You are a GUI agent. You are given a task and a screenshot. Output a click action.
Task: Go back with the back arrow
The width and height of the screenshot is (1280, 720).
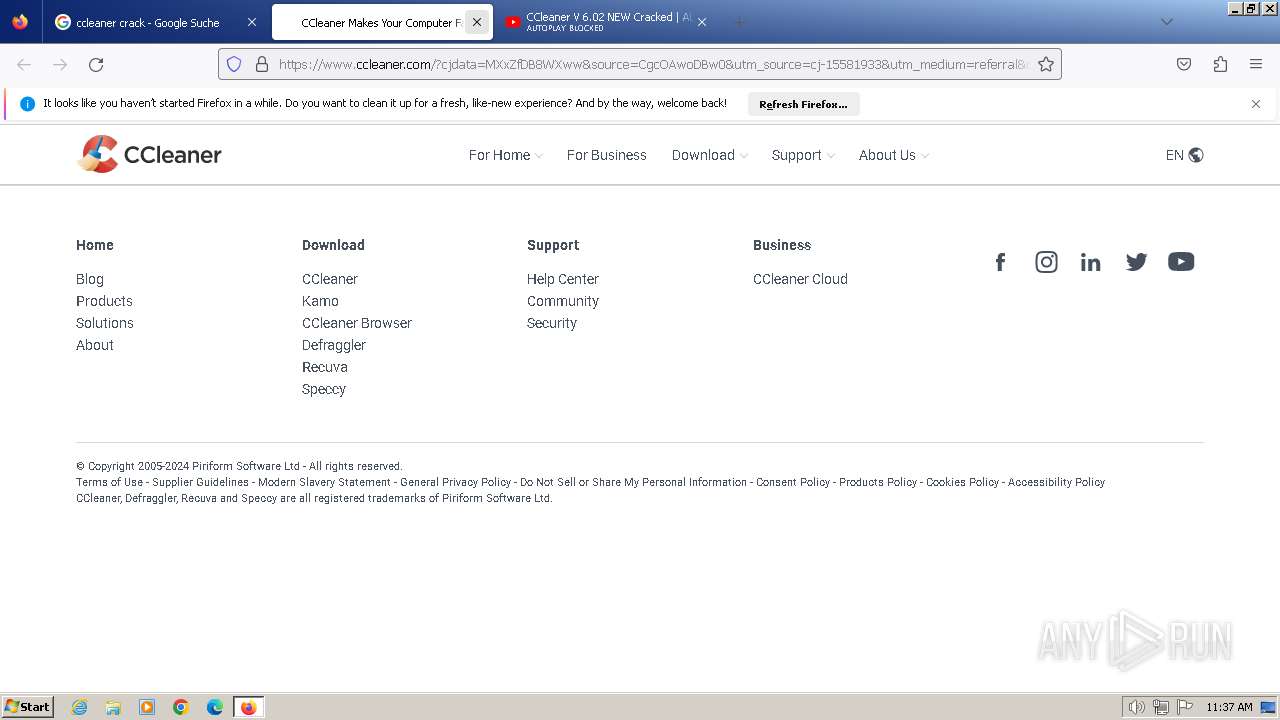[x=24, y=64]
